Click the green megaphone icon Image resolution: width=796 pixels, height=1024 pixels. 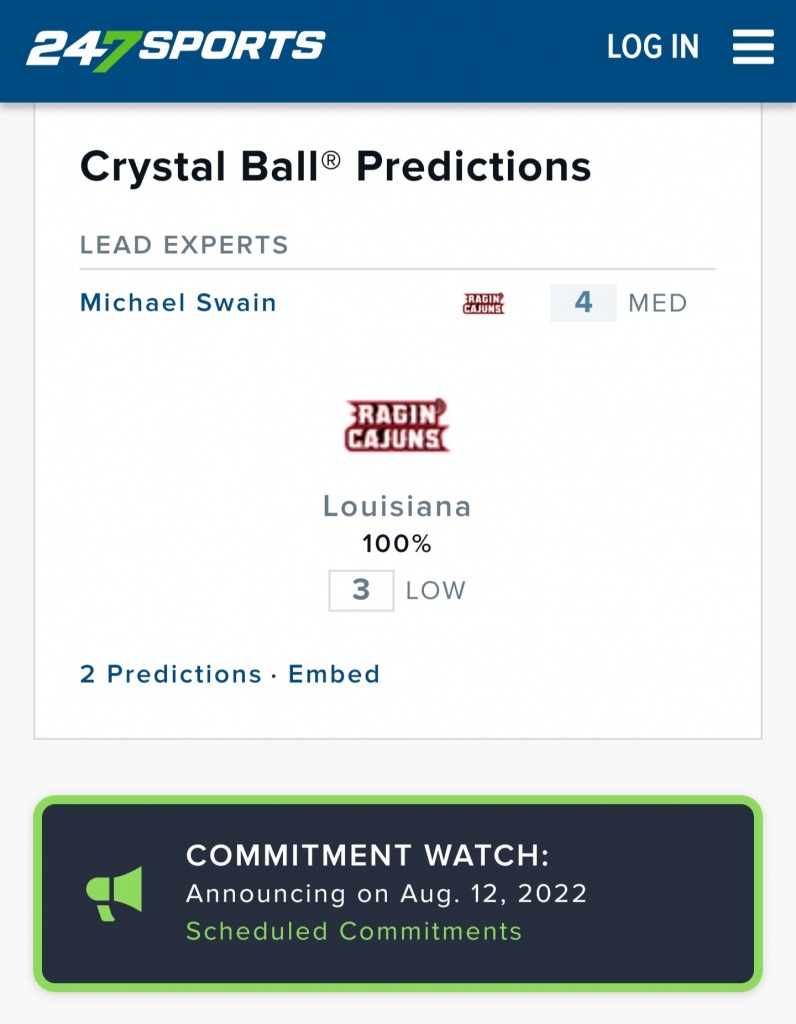114,893
